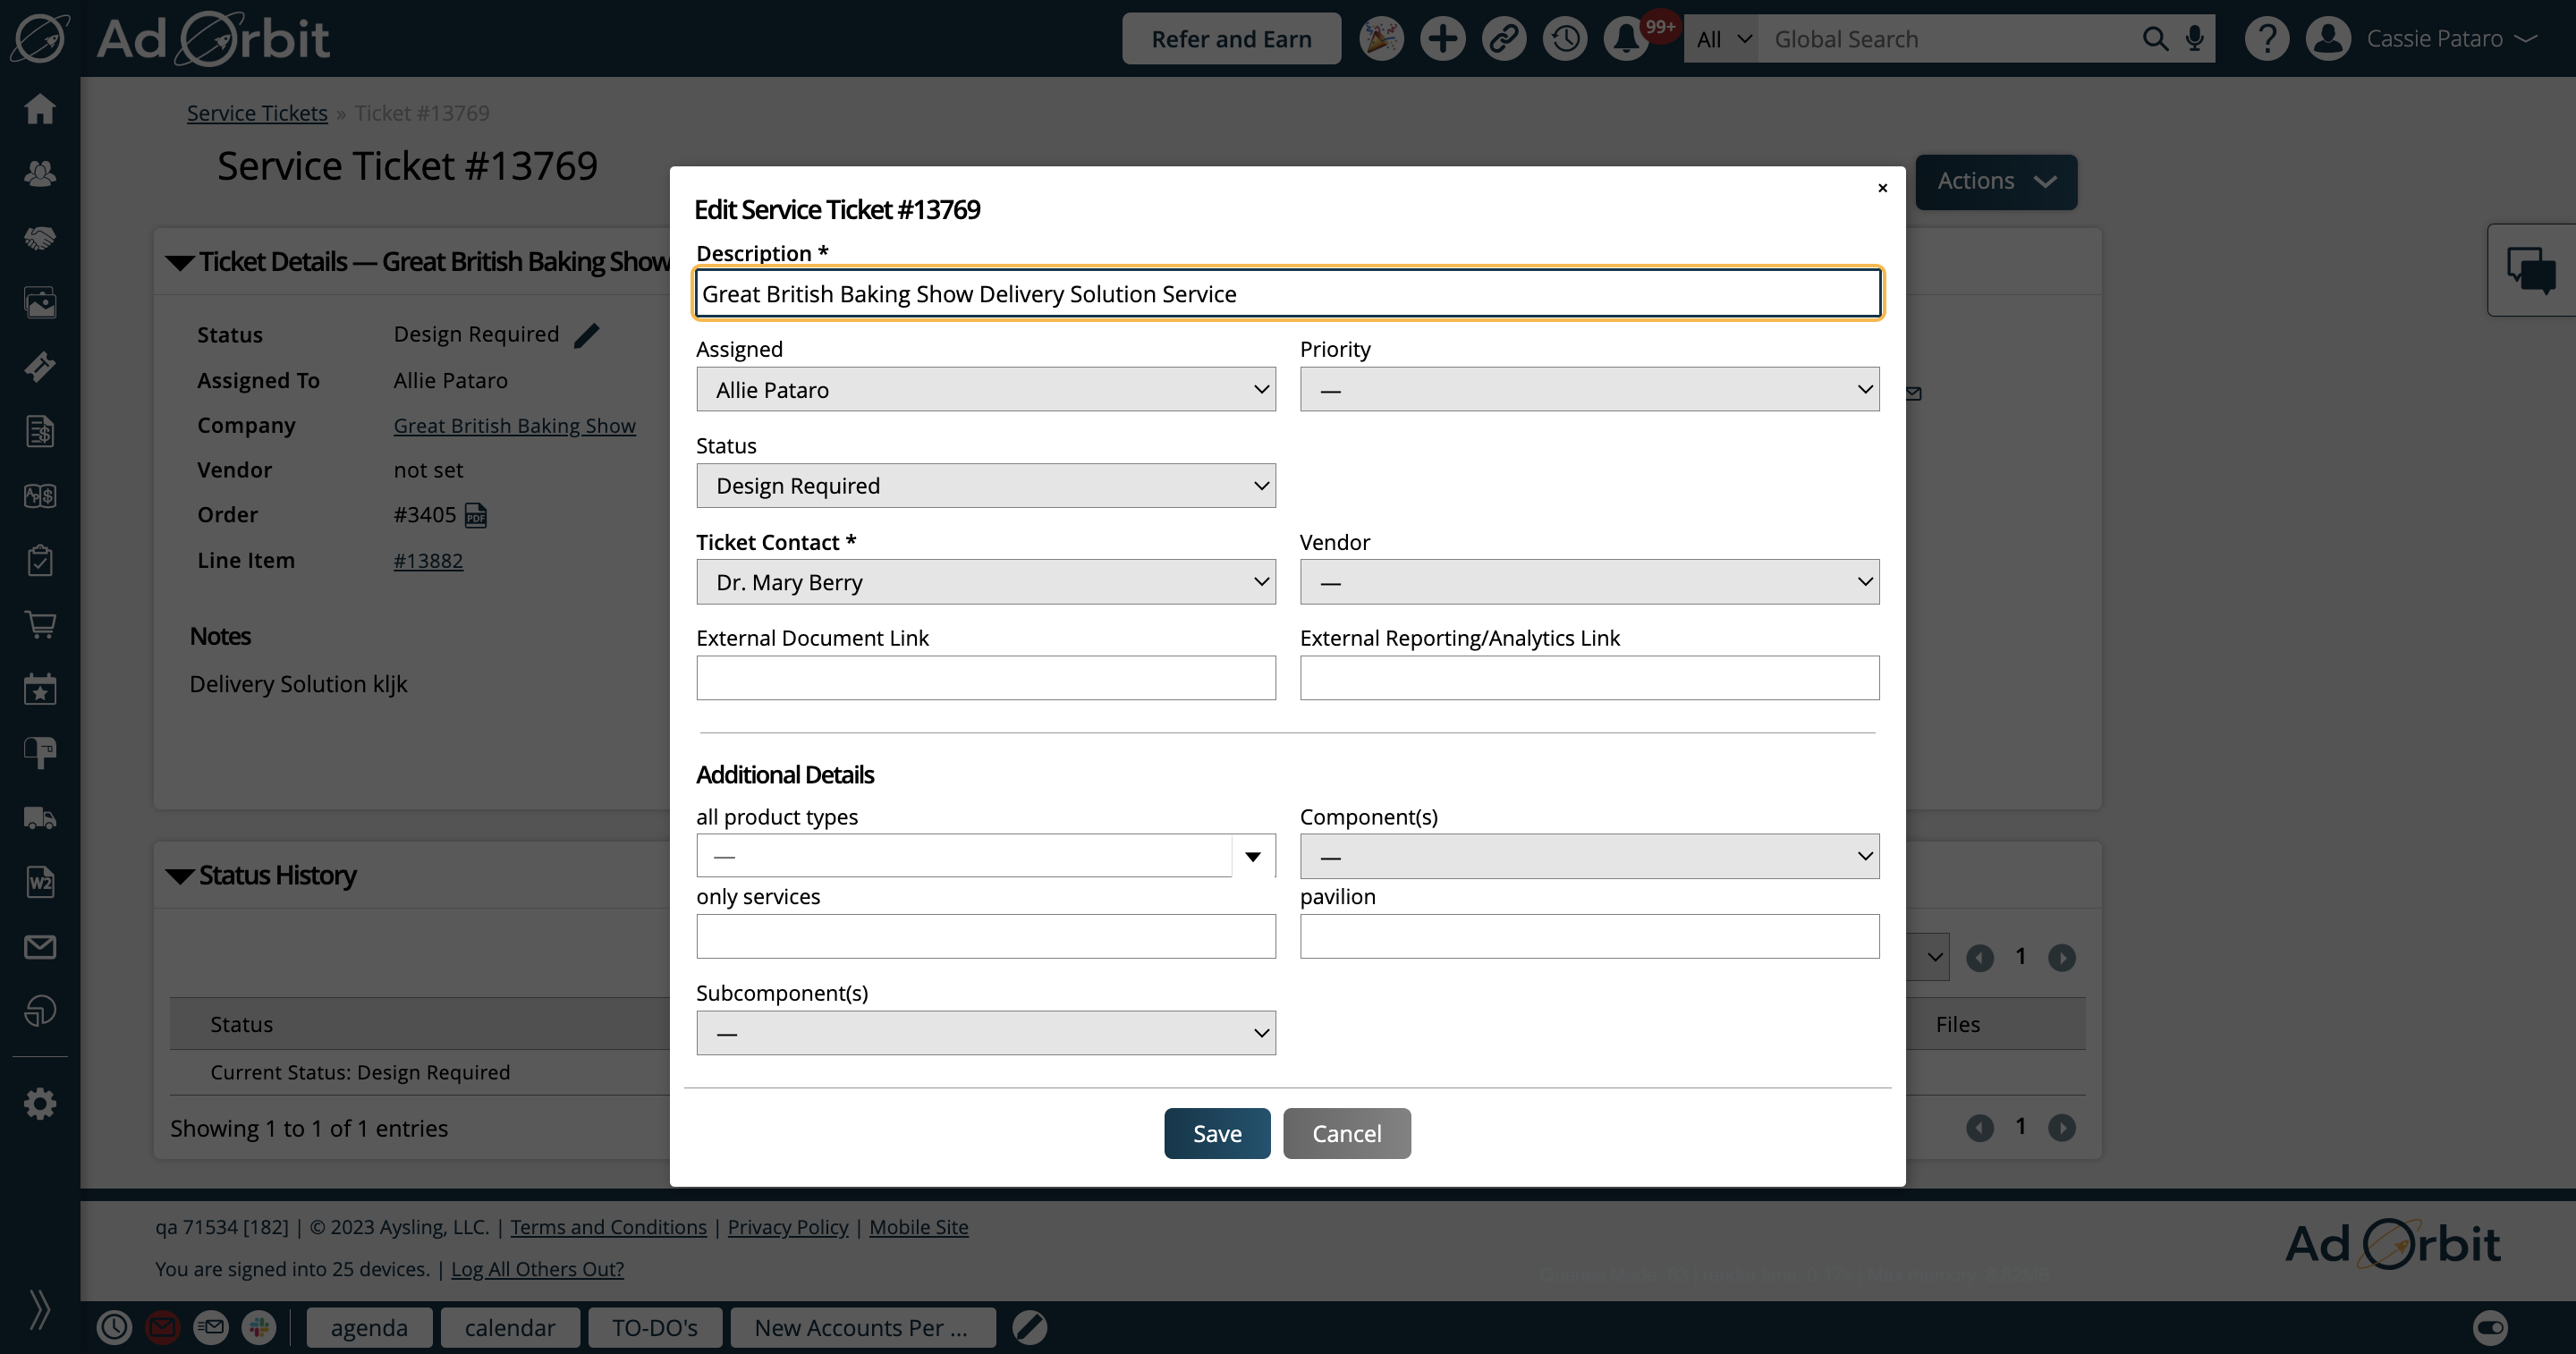Open the all product types combo box
Screen dimensions: 2576x1354
pos(985,856)
